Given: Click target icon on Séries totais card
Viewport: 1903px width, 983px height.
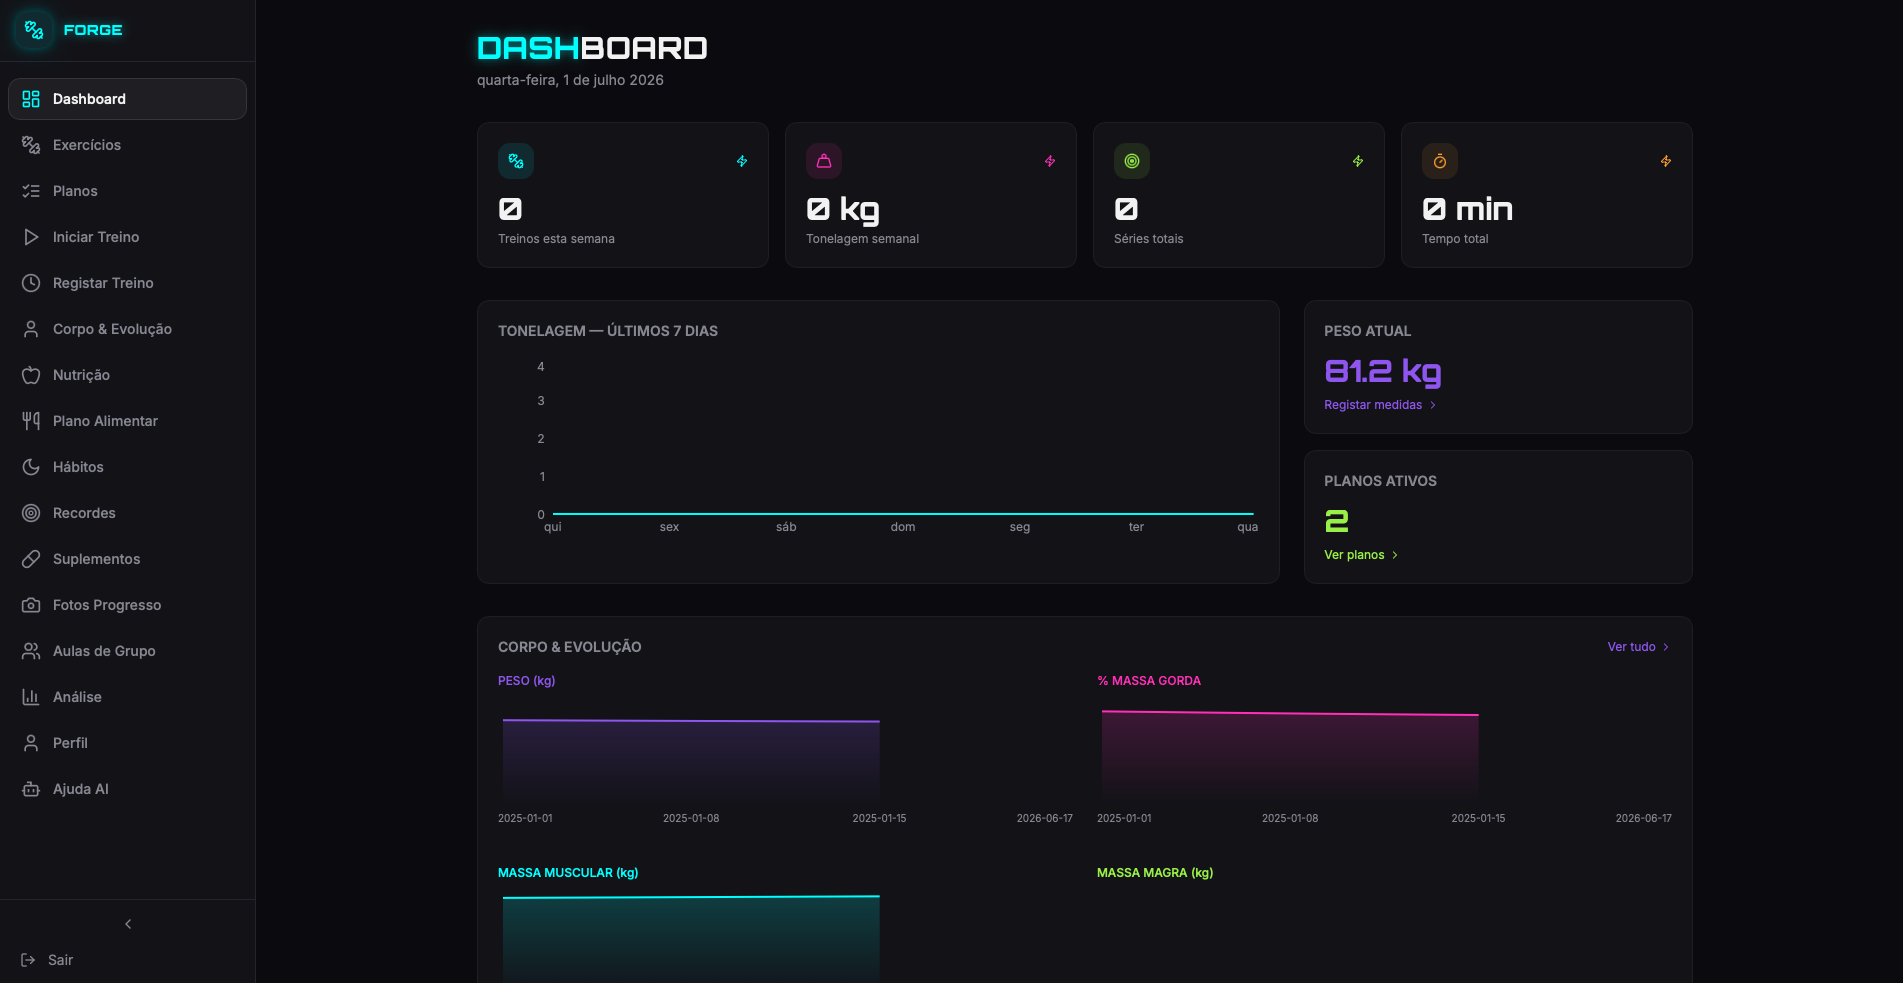Looking at the screenshot, I should coord(1132,161).
